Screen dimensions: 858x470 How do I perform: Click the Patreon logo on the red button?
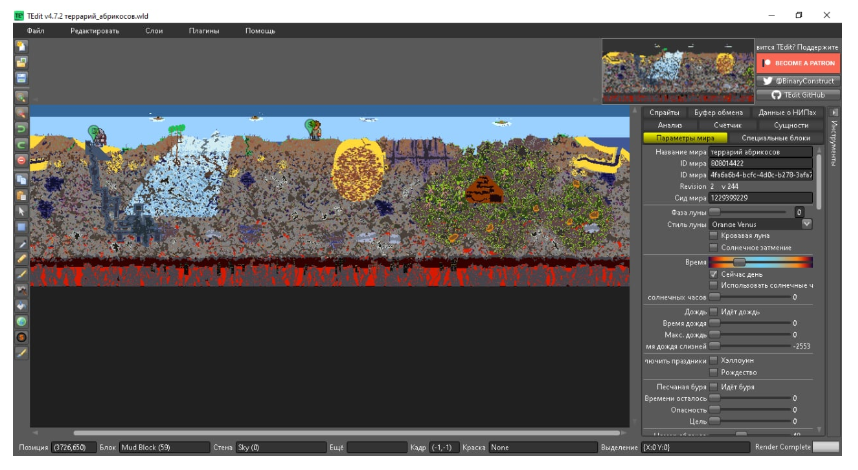pos(767,63)
